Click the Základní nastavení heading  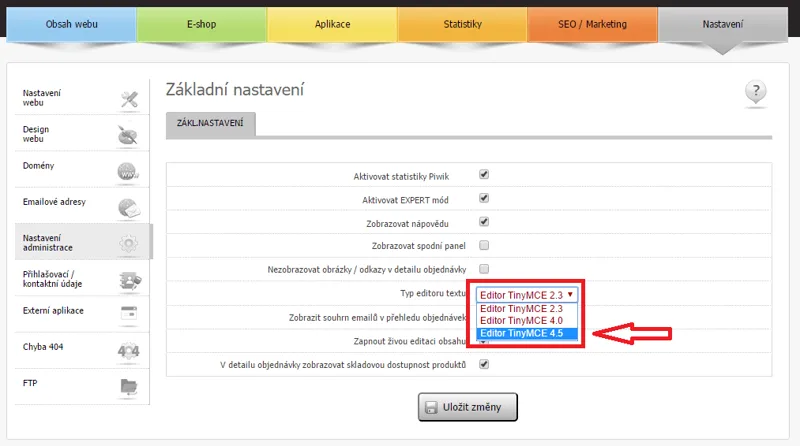(235, 90)
